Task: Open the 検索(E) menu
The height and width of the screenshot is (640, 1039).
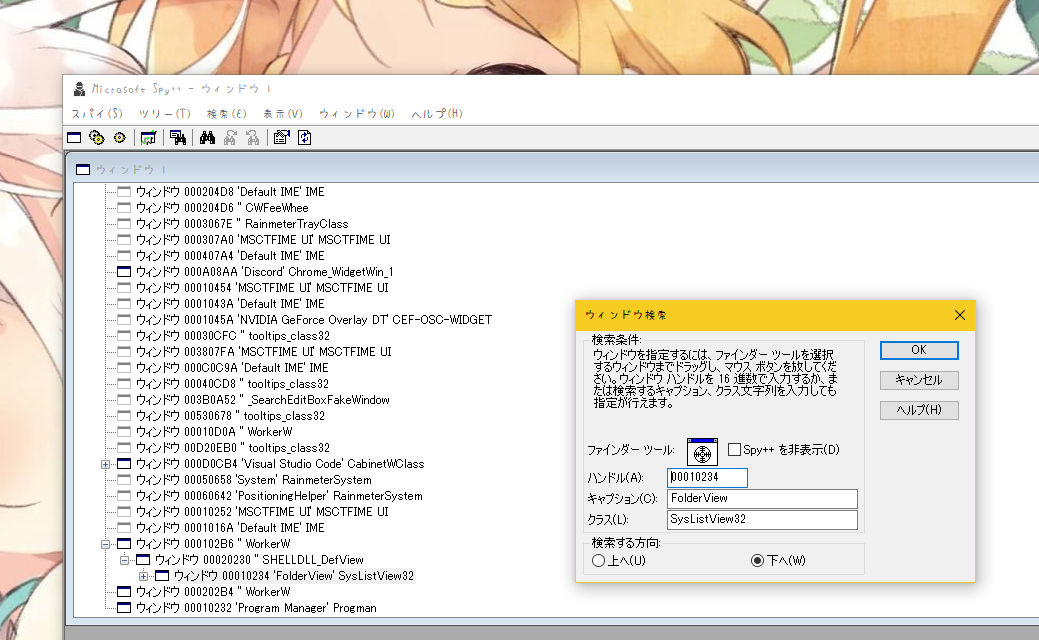Action: tap(227, 113)
